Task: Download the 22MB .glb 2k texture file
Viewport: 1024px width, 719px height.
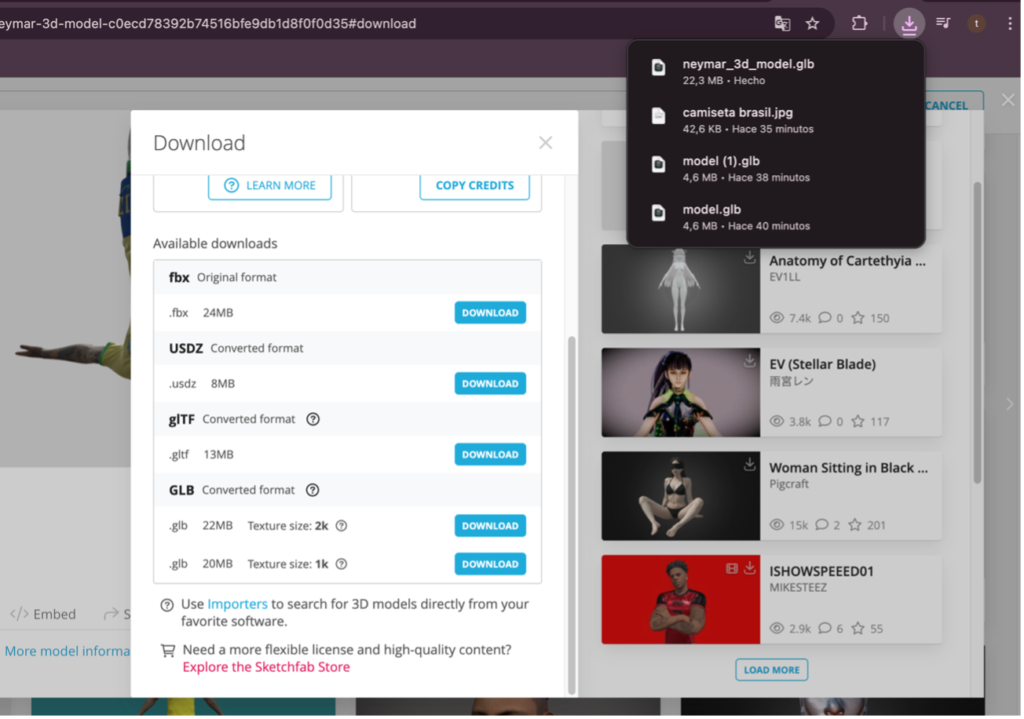Action: pos(491,527)
